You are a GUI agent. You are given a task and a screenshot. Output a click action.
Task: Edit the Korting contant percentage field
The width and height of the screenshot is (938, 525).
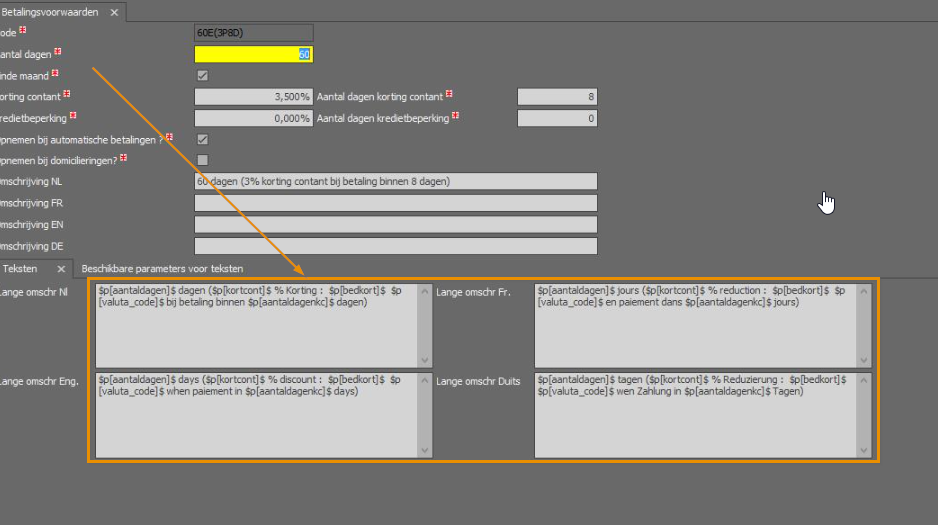click(253, 97)
